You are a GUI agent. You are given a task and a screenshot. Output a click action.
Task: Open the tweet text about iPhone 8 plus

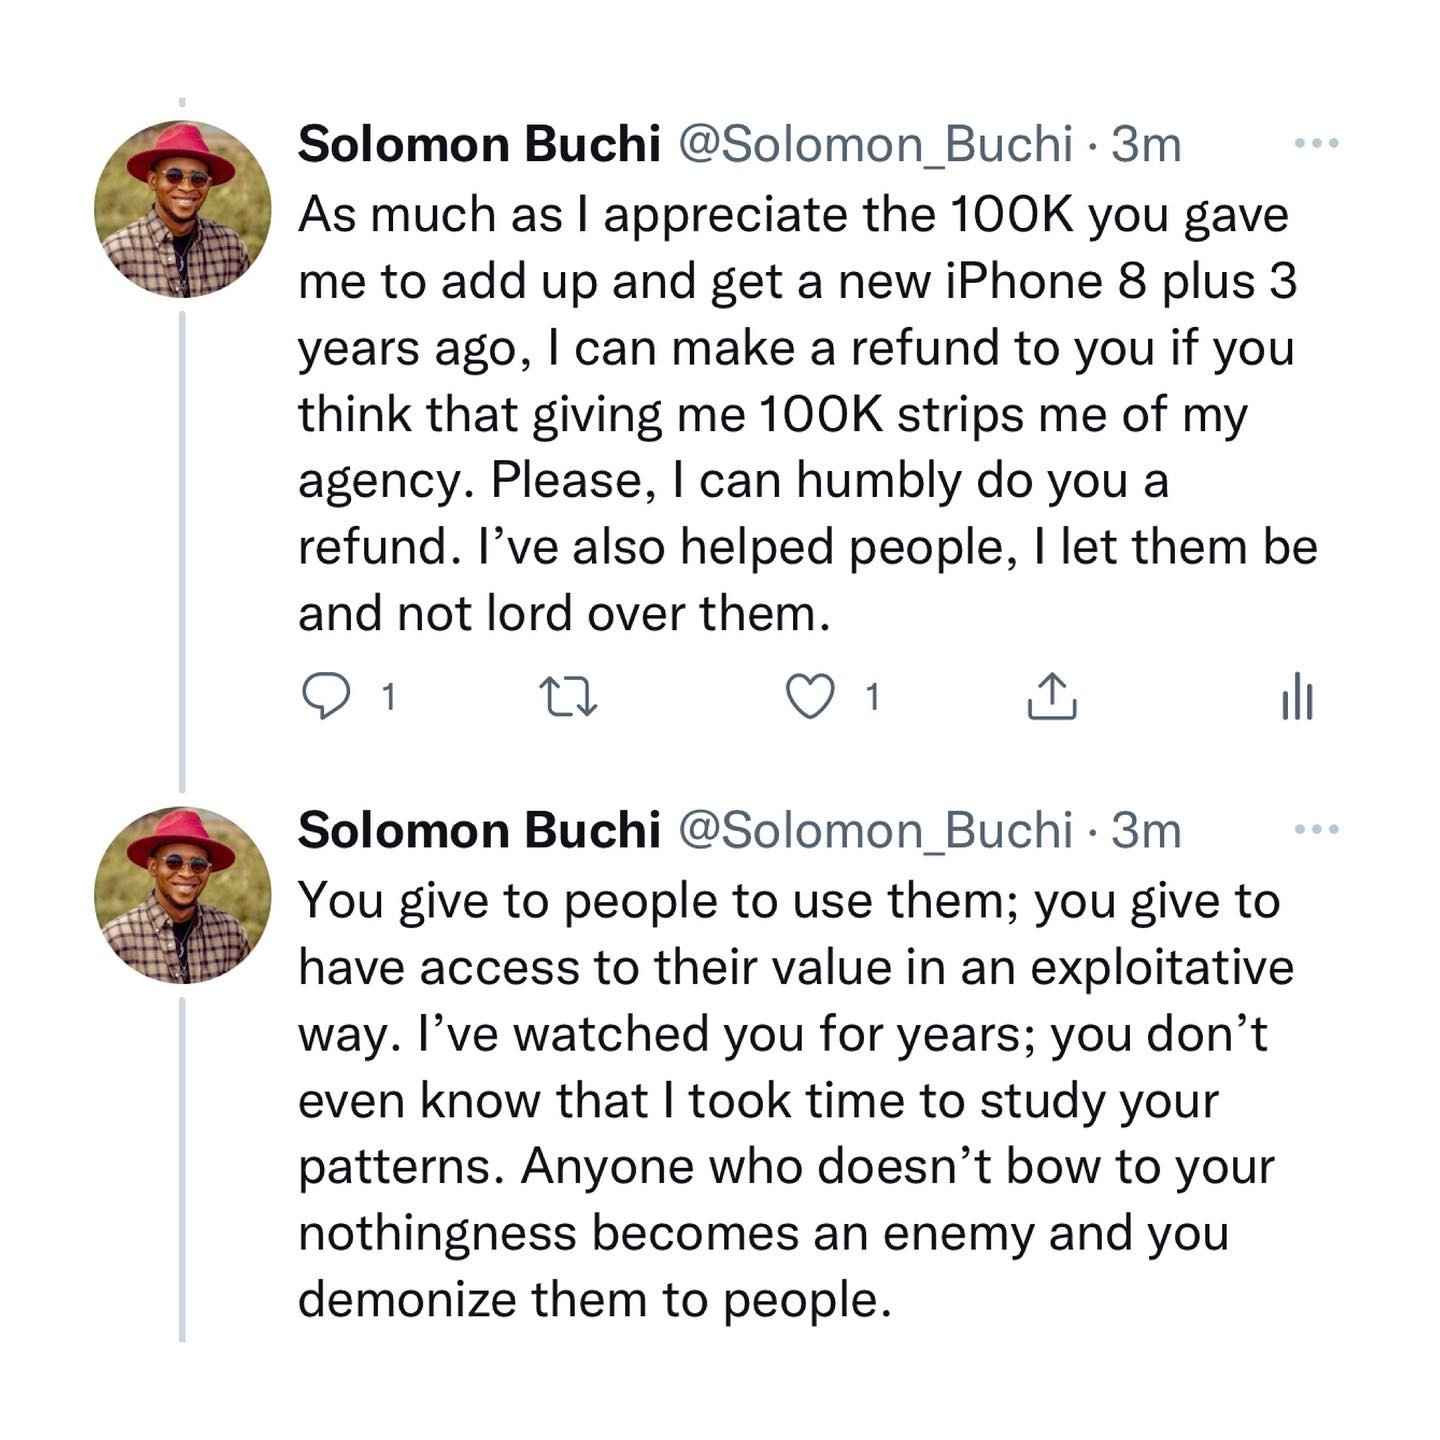pos(808,414)
